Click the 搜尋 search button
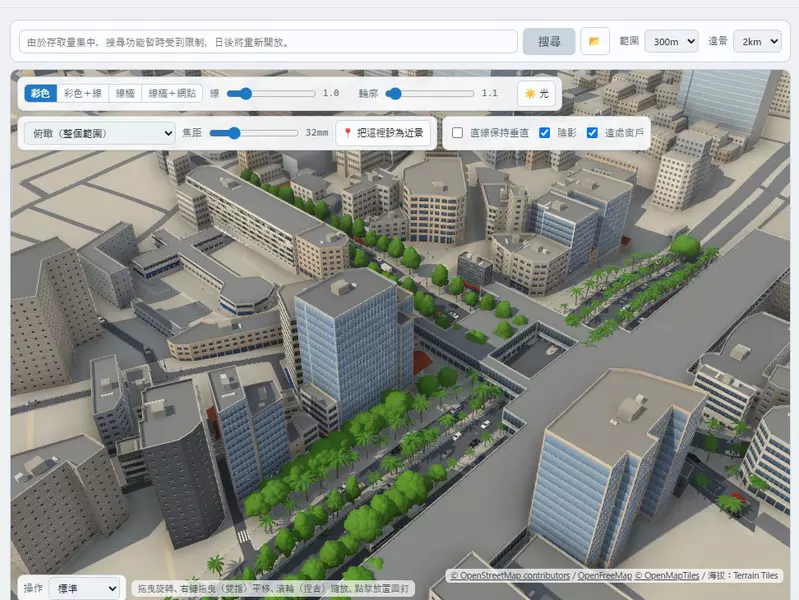This screenshot has width=799, height=600. (x=549, y=41)
